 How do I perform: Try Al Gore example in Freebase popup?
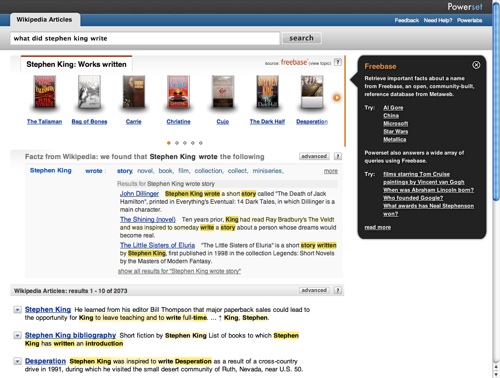click(393, 108)
